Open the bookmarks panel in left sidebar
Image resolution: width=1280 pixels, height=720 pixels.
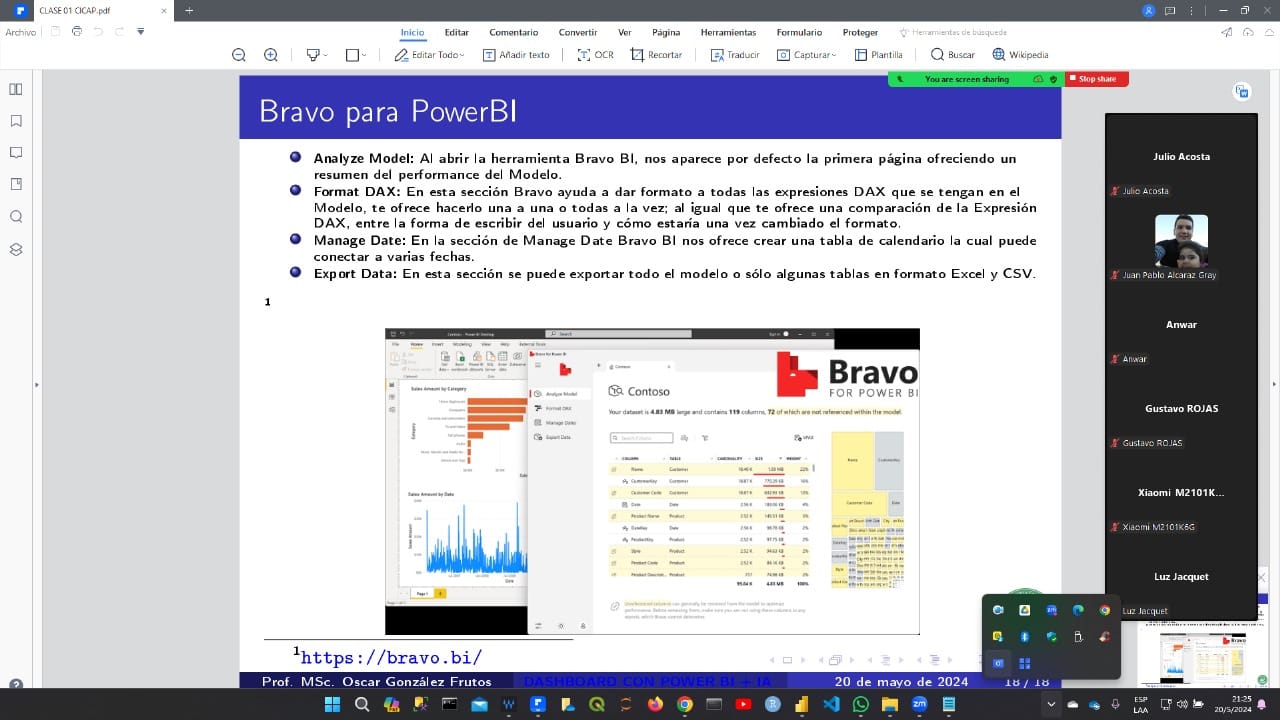pos(16,121)
